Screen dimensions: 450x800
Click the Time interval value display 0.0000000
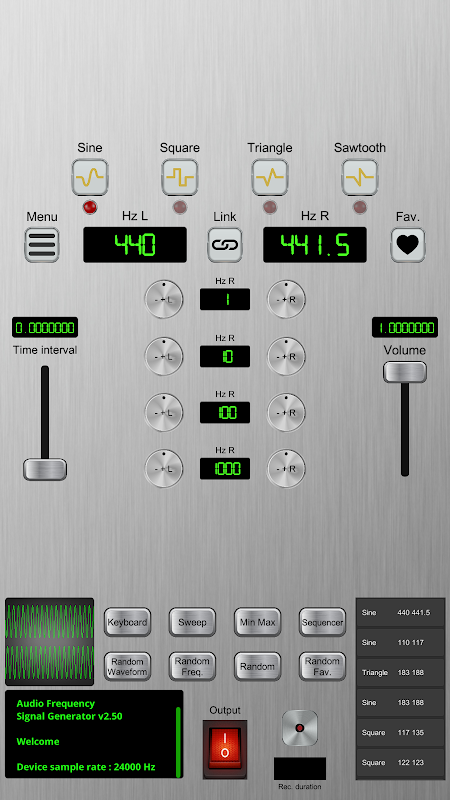(x=45, y=327)
